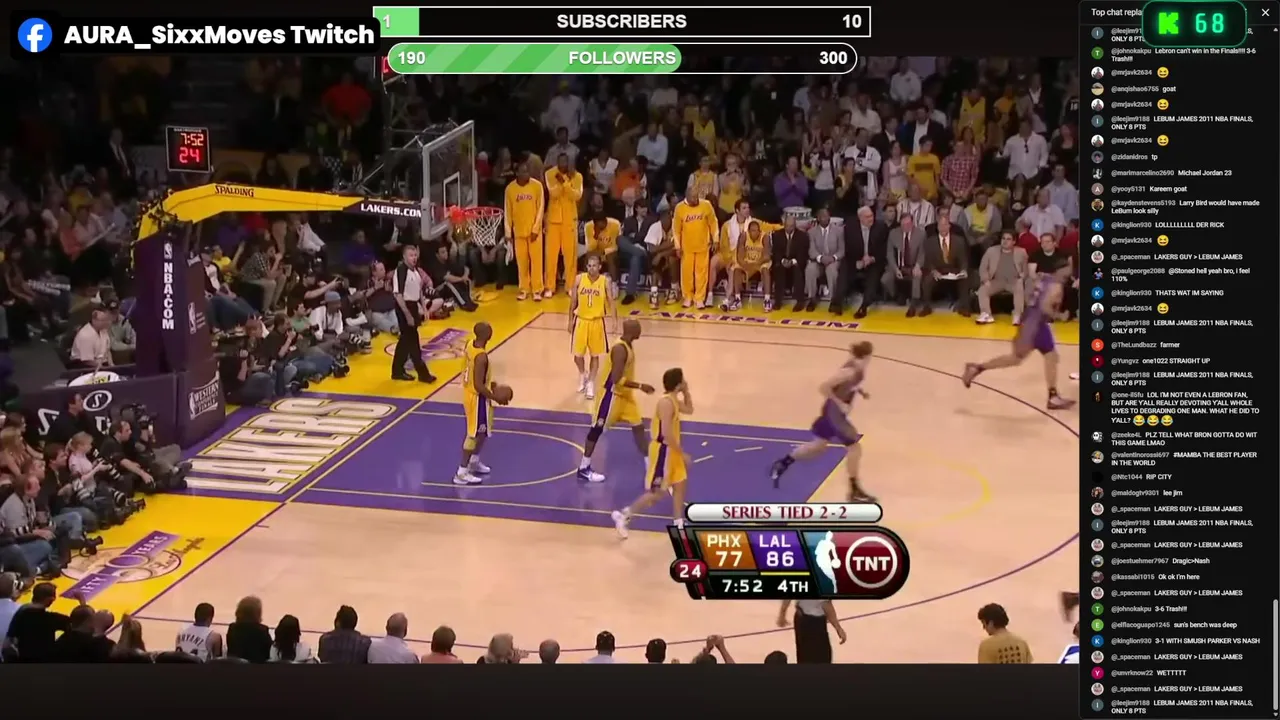Click @valentinorossi697 avatar beside #MAMBA message
Screen dimensions: 1280x720
(1097, 457)
